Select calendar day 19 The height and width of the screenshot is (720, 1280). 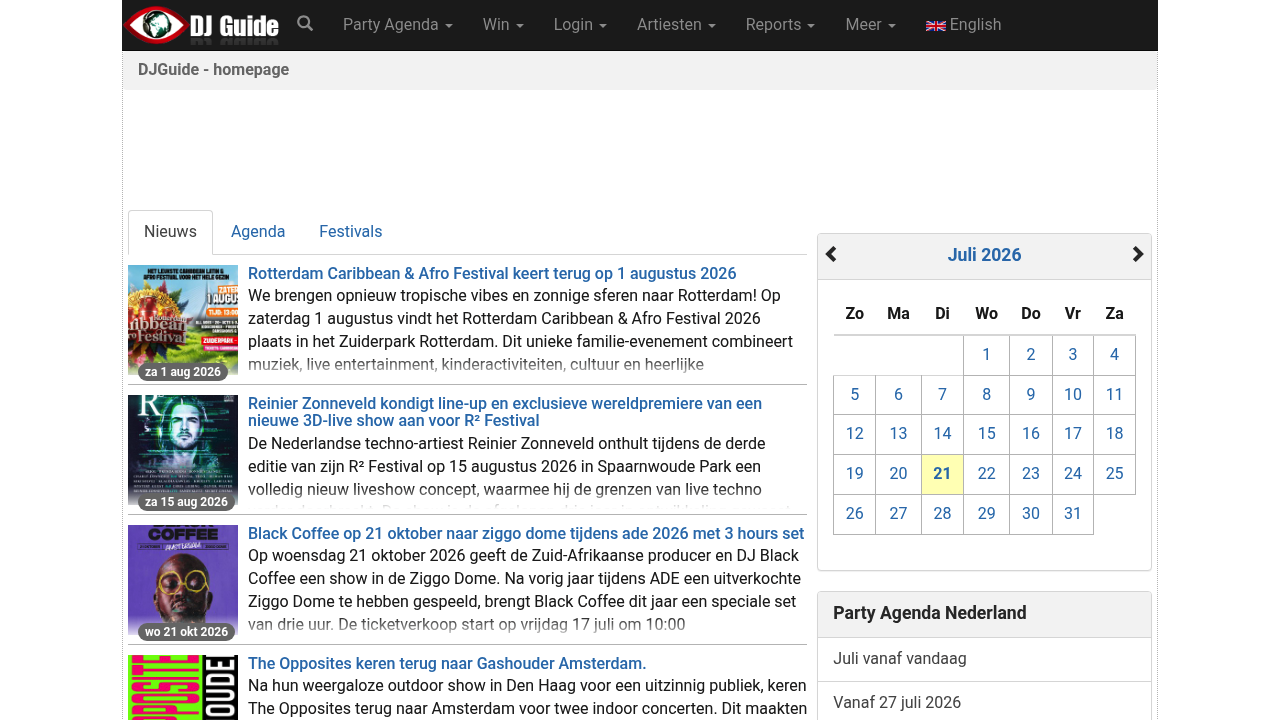tap(854, 474)
